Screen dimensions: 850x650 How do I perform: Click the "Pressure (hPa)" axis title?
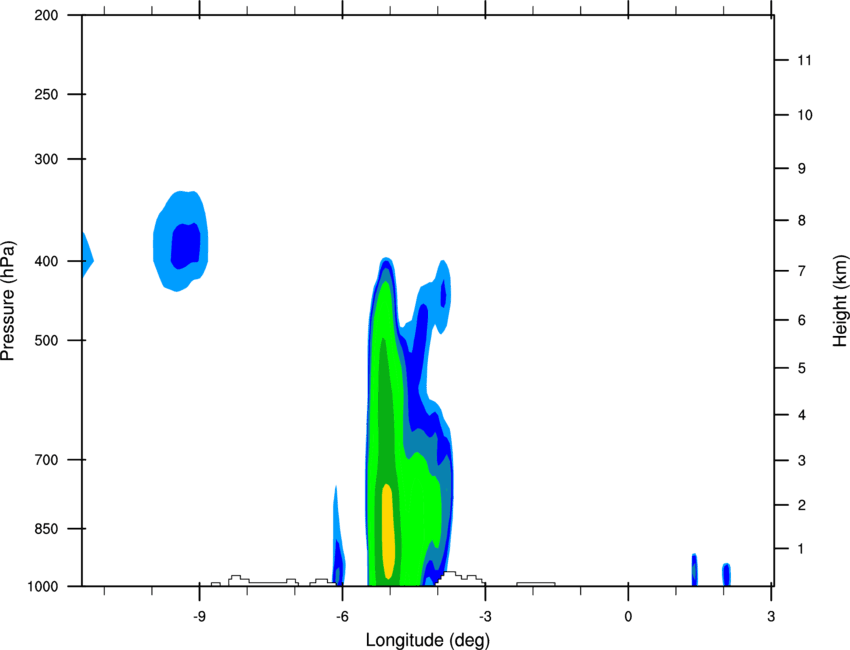8,301
